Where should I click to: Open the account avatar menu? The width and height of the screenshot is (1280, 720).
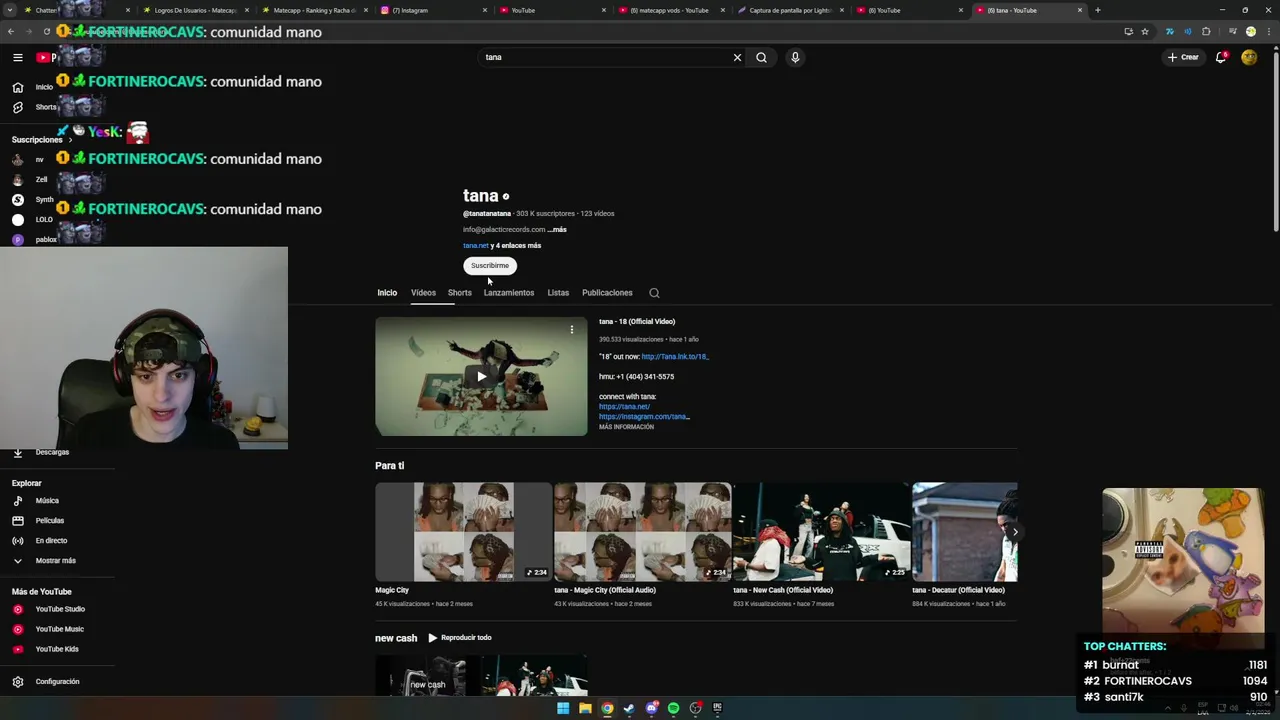1249,57
